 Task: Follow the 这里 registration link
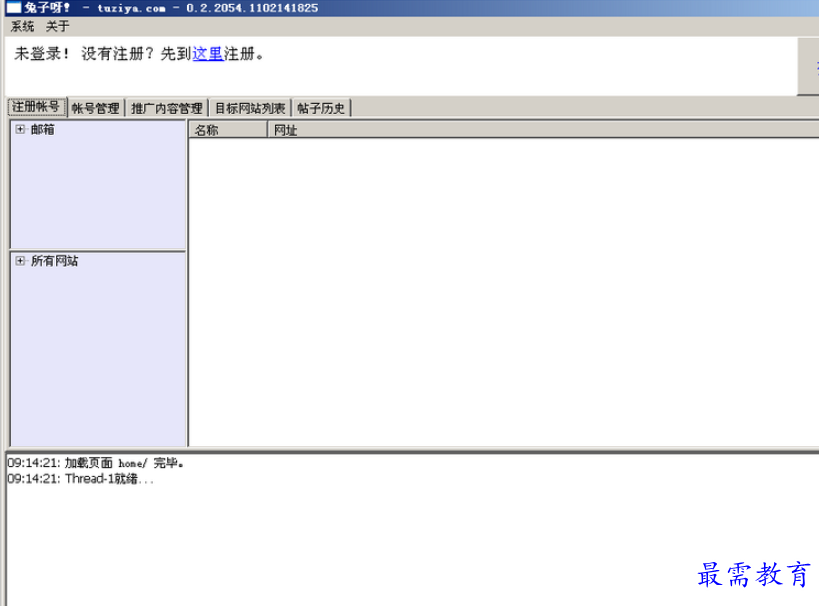coord(207,53)
